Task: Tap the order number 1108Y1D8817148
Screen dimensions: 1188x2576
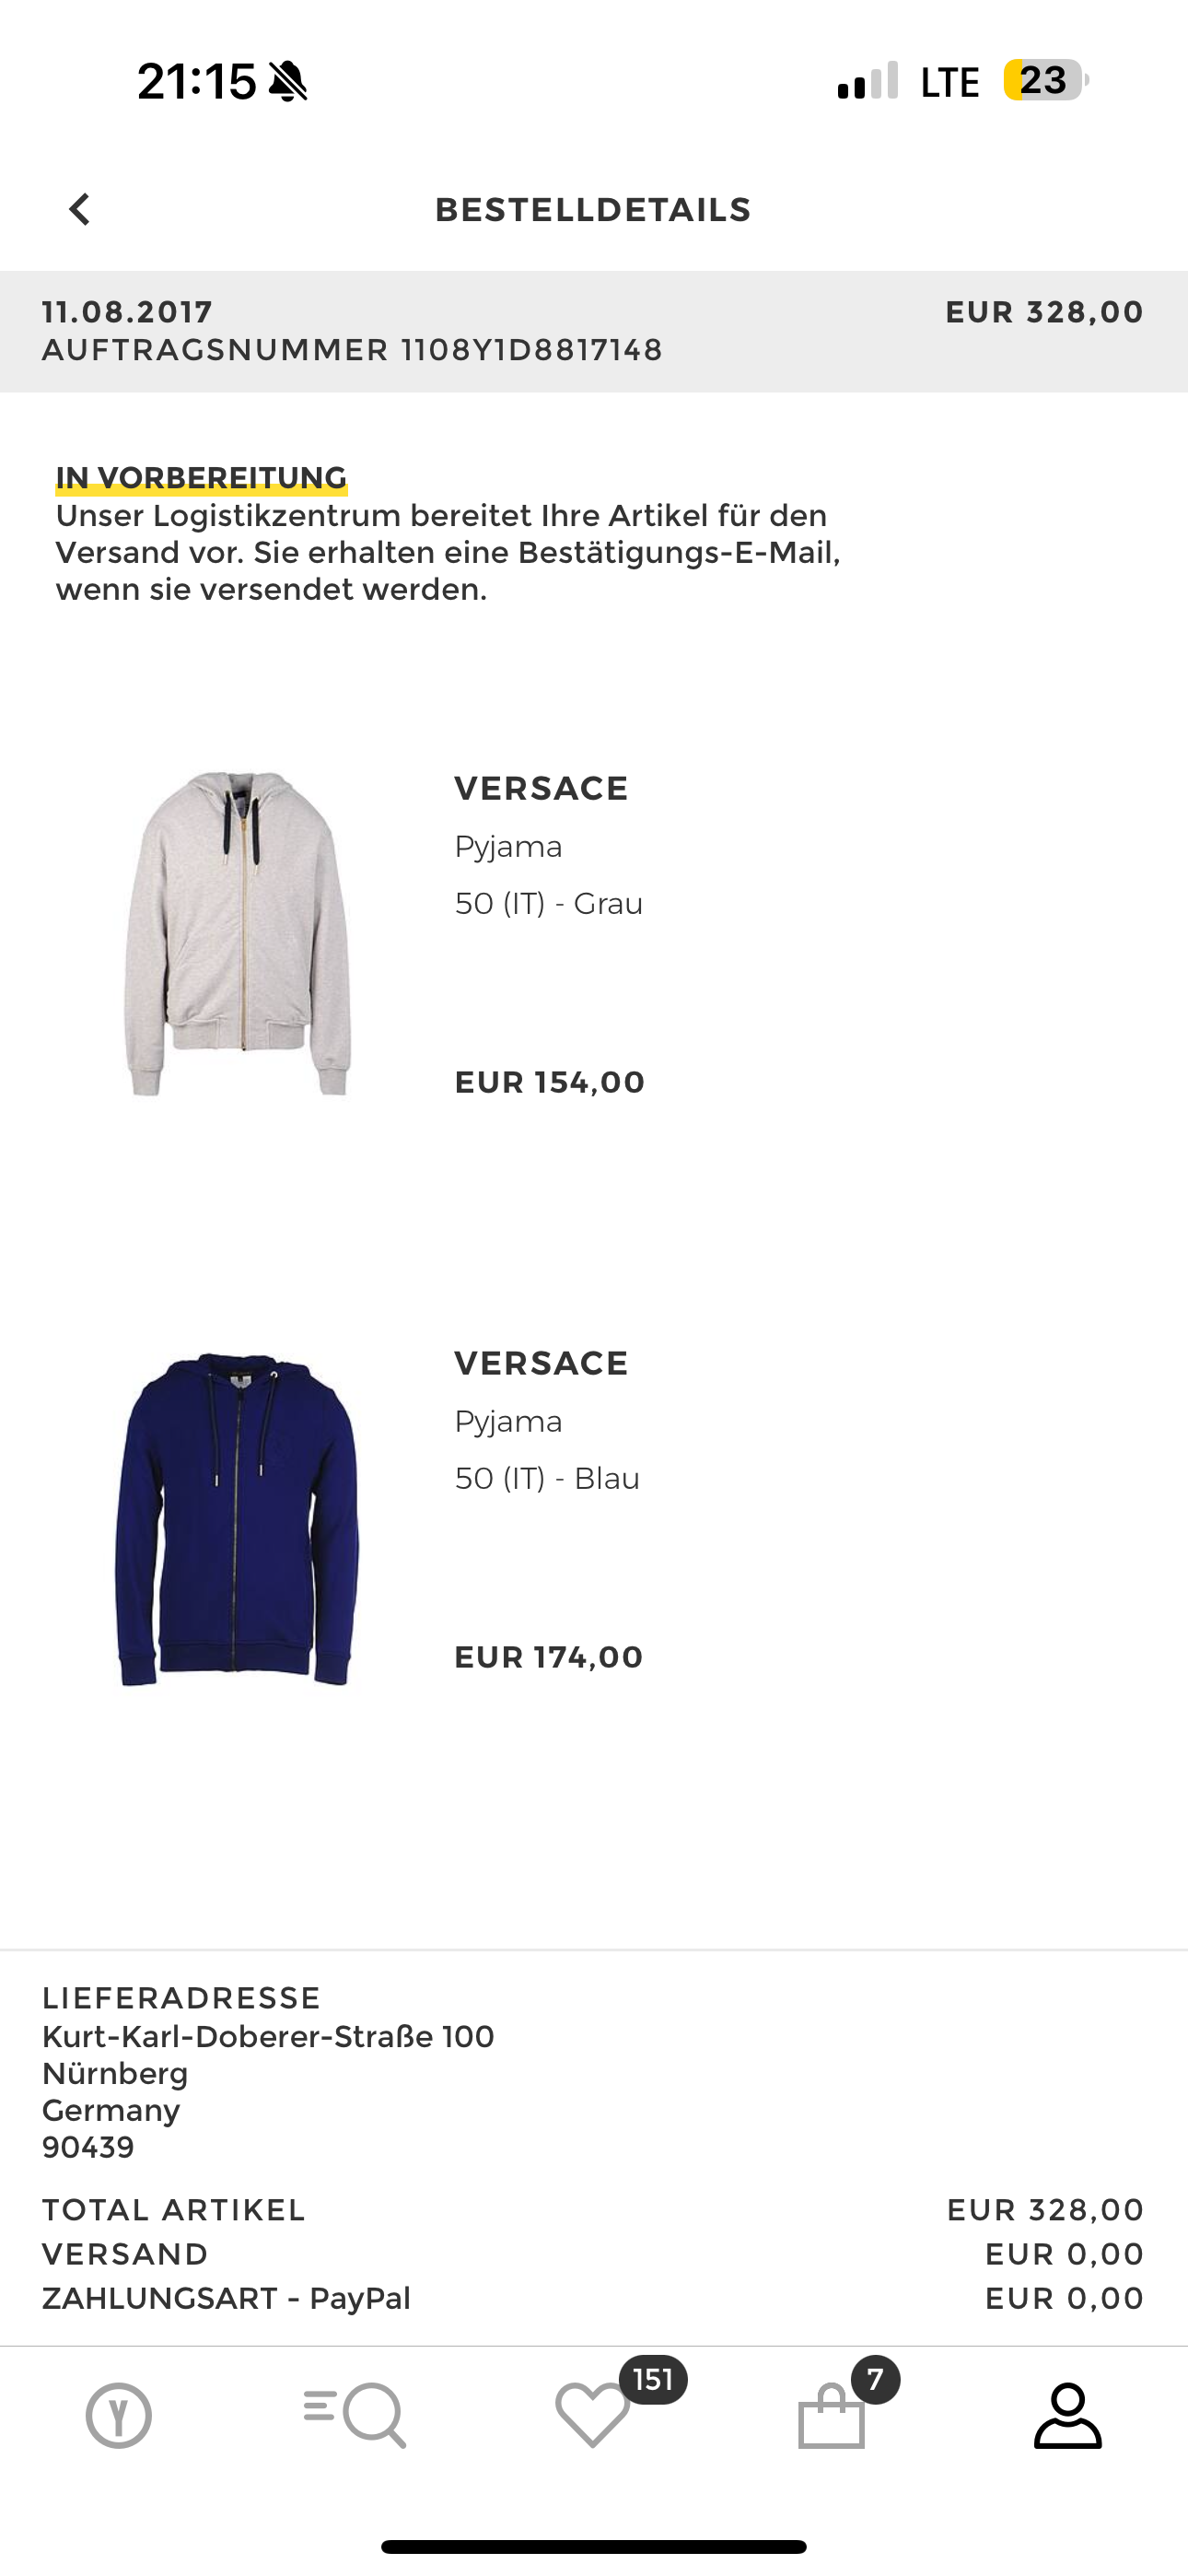Action: click(x=532, y=350)
